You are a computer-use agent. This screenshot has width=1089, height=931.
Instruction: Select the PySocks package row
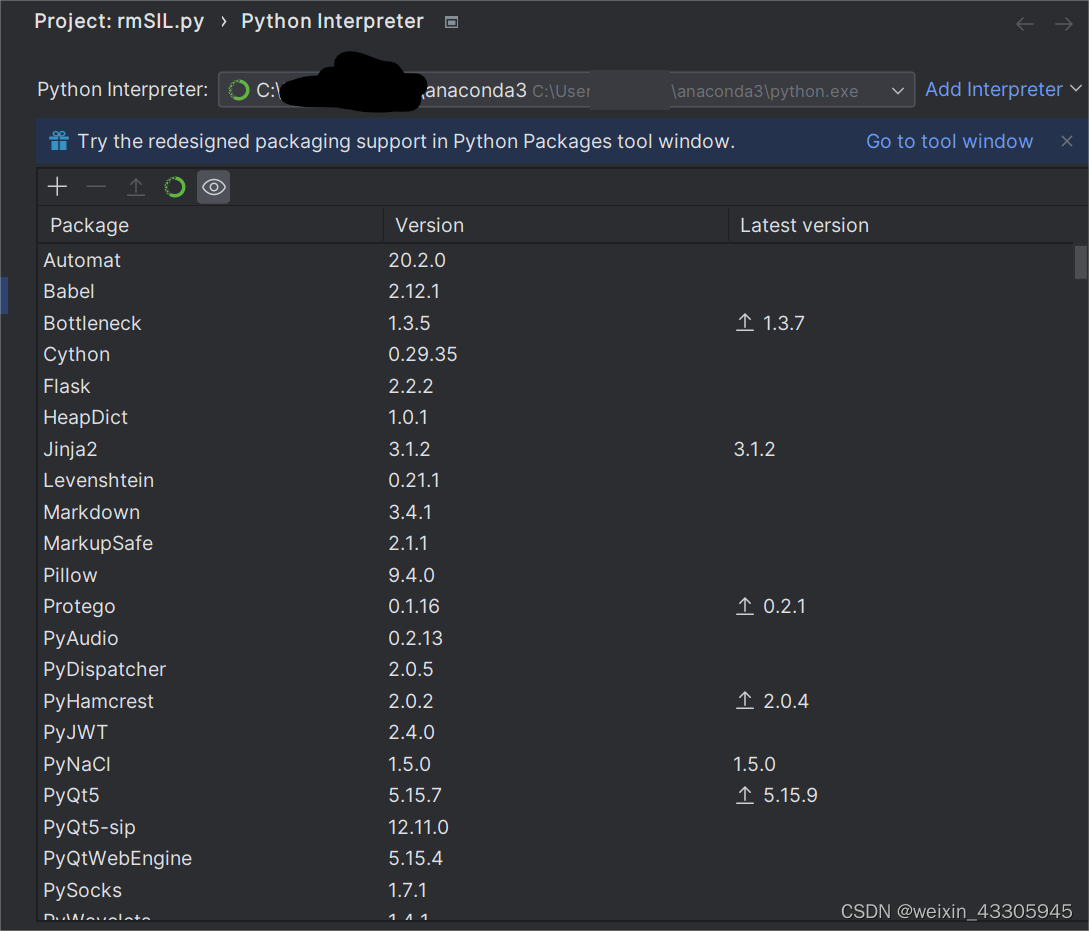(x=555, y=890)
